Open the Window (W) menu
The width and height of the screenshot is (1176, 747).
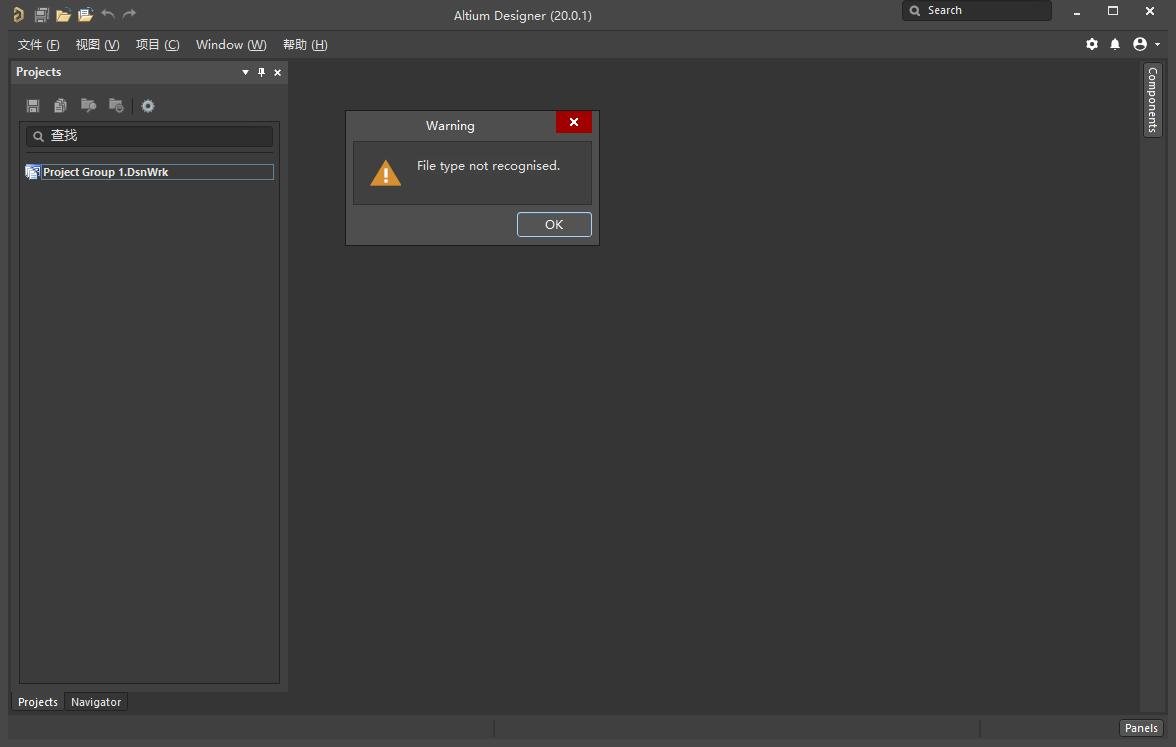(x=231, y=45)
